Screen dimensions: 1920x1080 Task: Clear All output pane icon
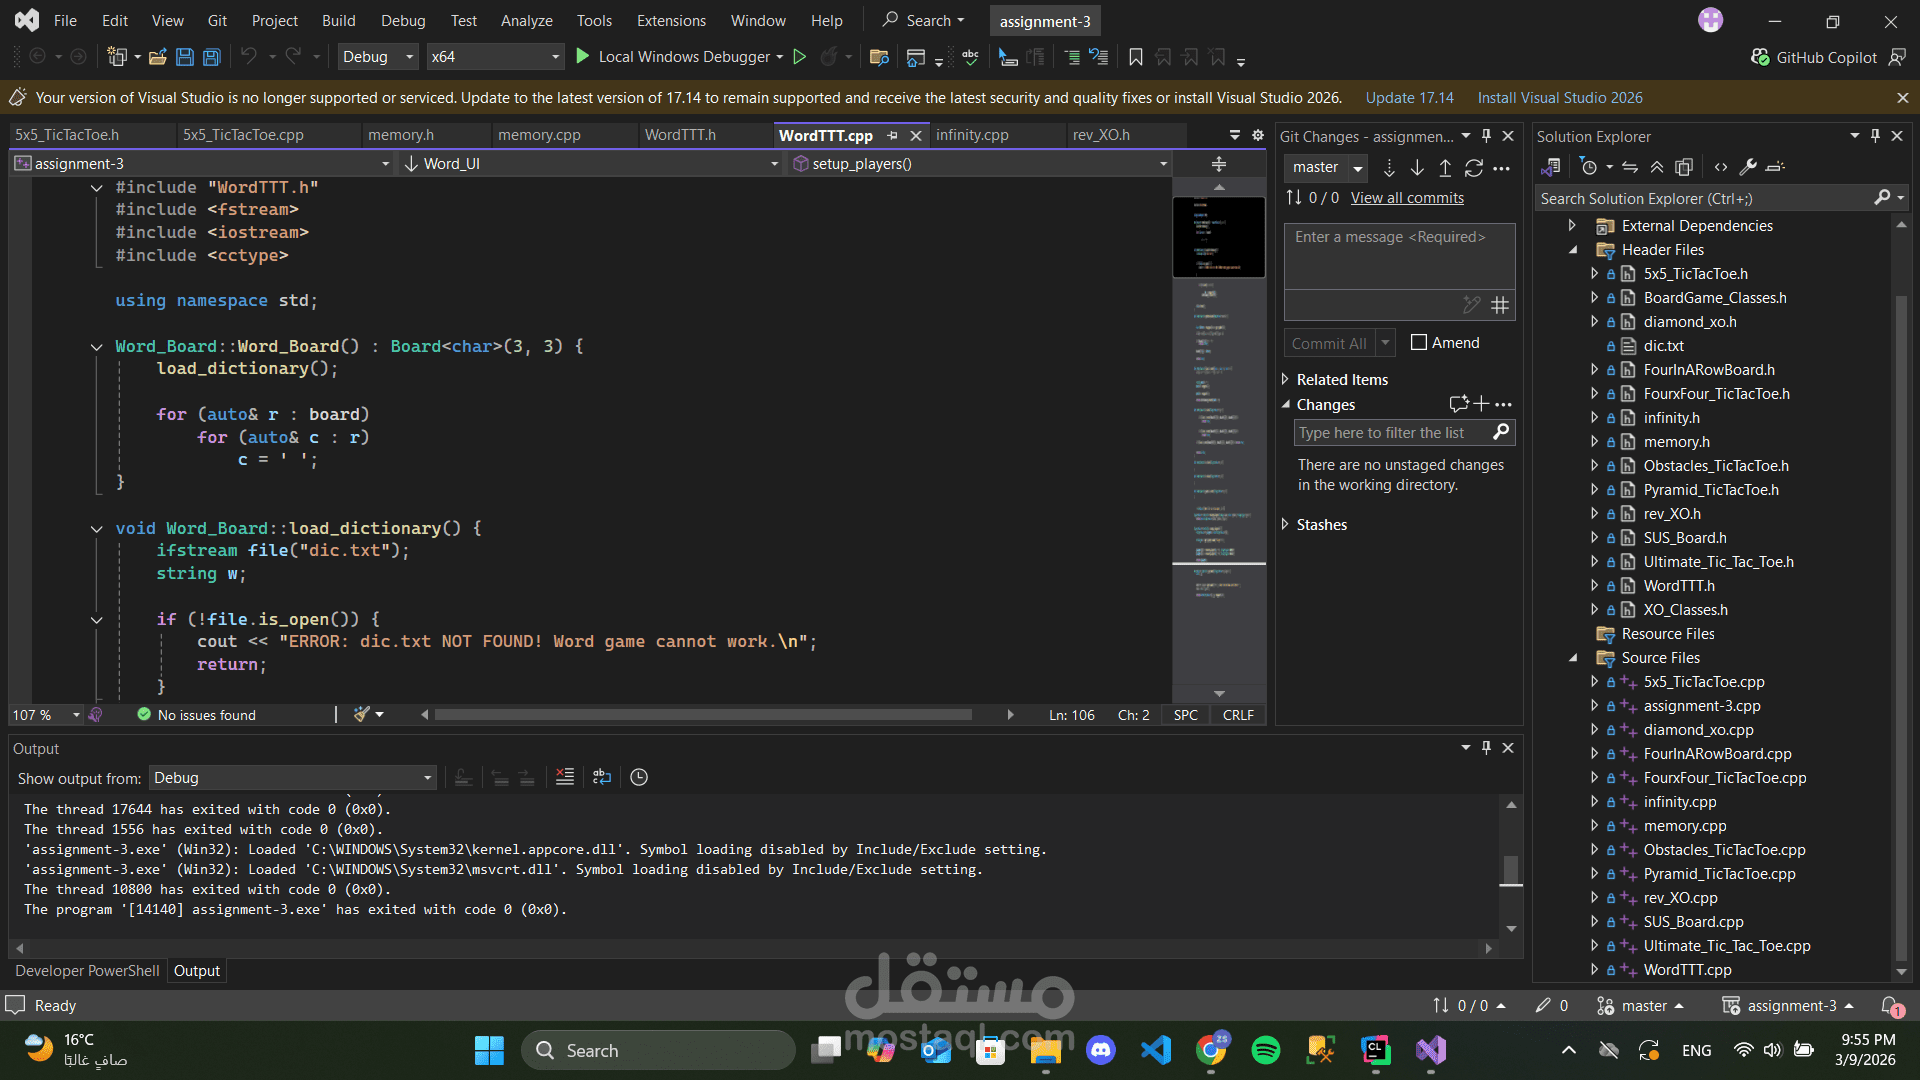pyautogui.click(x=565, y=777)
